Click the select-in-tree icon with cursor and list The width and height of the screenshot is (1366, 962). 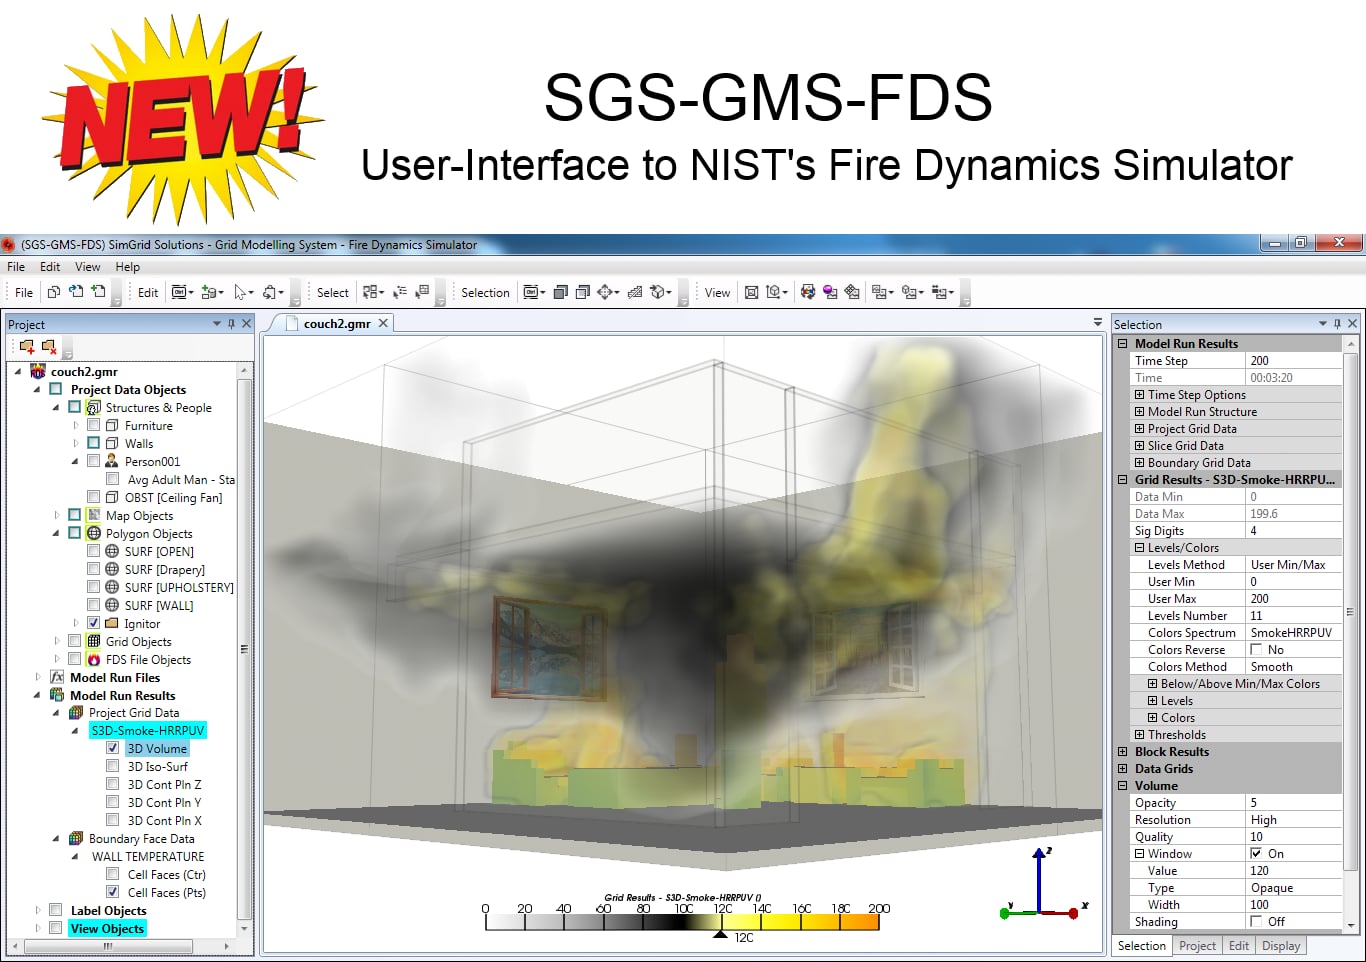tap(400, 292)
